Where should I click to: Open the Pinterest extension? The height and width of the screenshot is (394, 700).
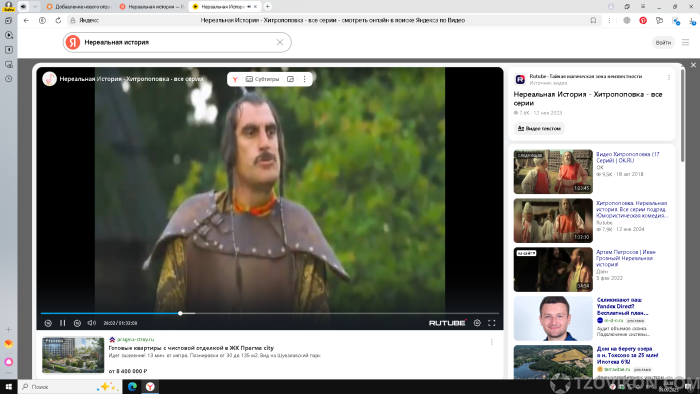(x=643, y=21)
